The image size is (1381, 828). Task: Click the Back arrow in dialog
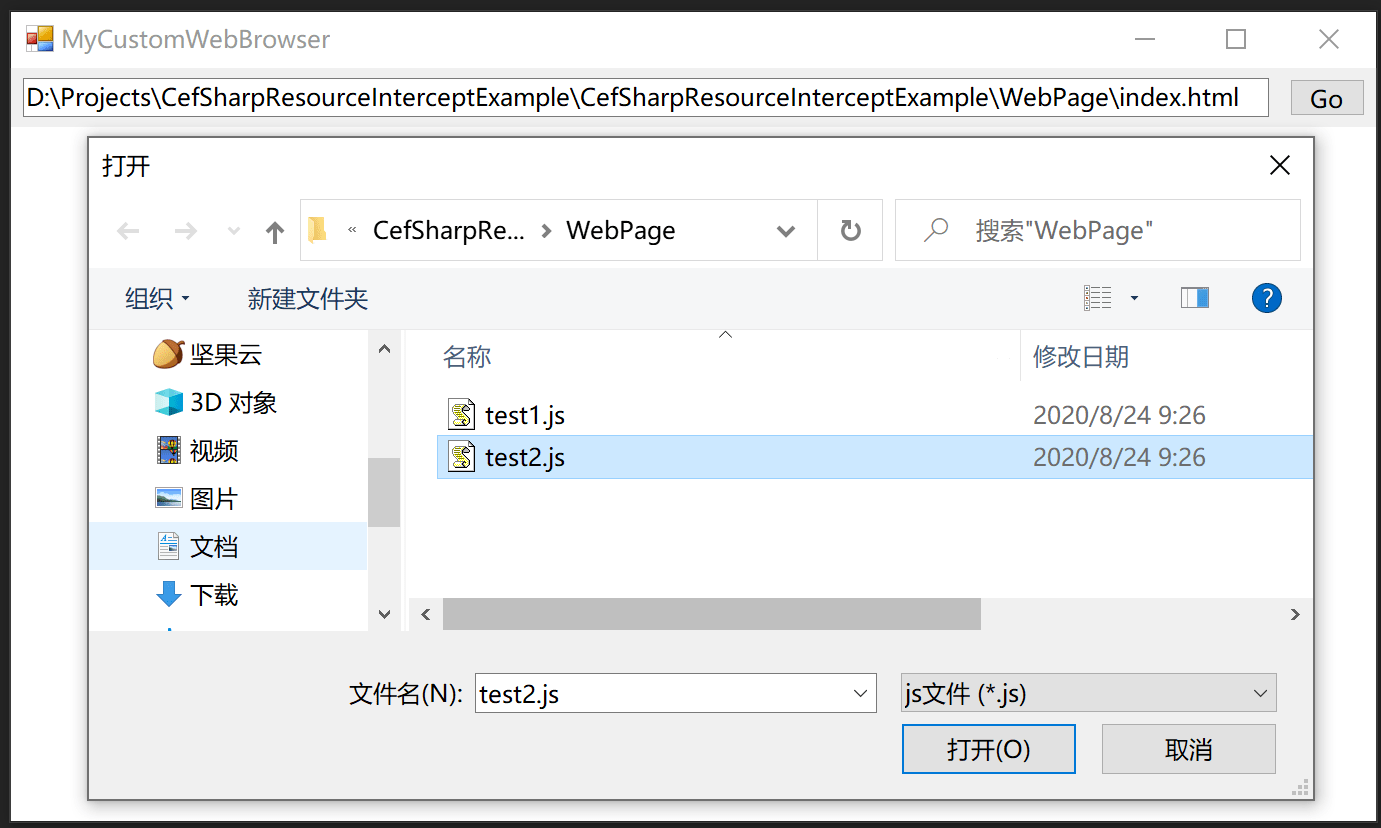click(x=128, y=231)
